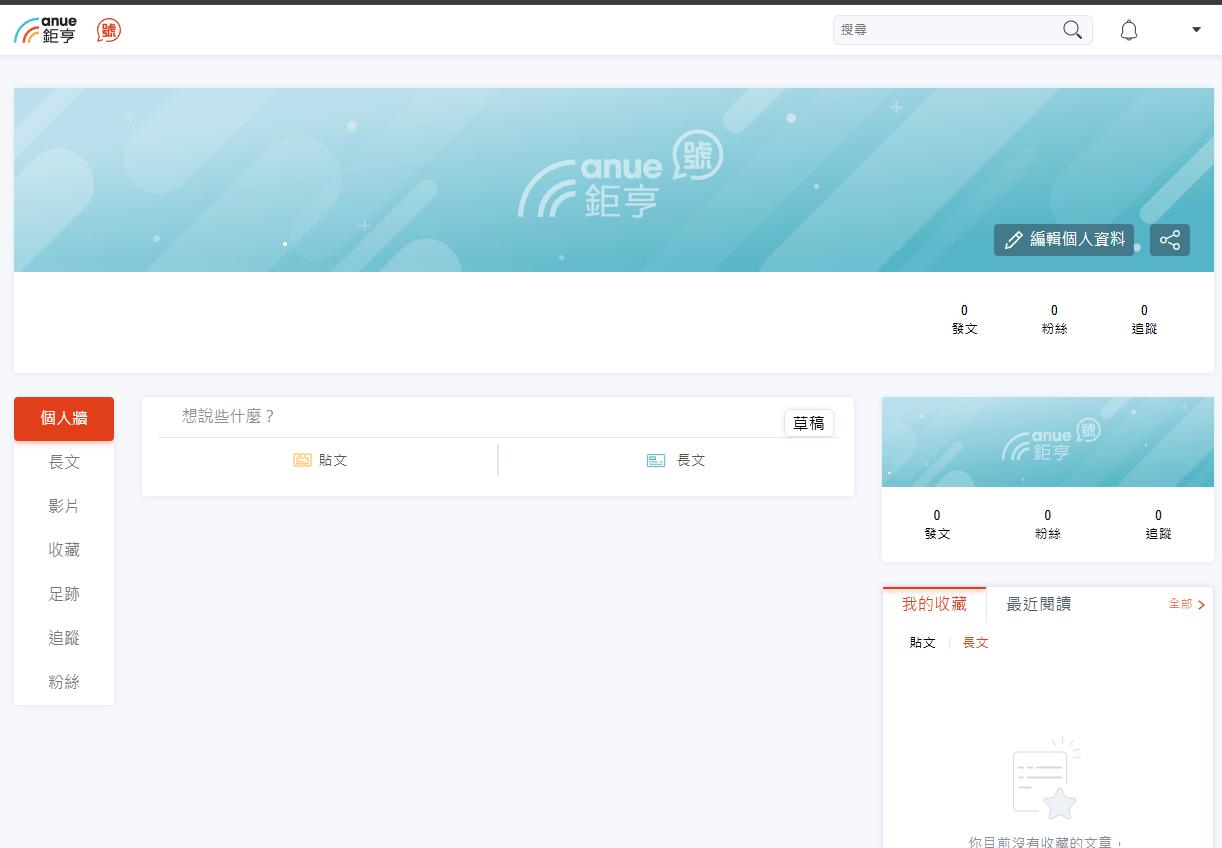Open 粉絲 in the left sidebar
1222x848 pixels.
pyautogui.click(x=64, y=682)
